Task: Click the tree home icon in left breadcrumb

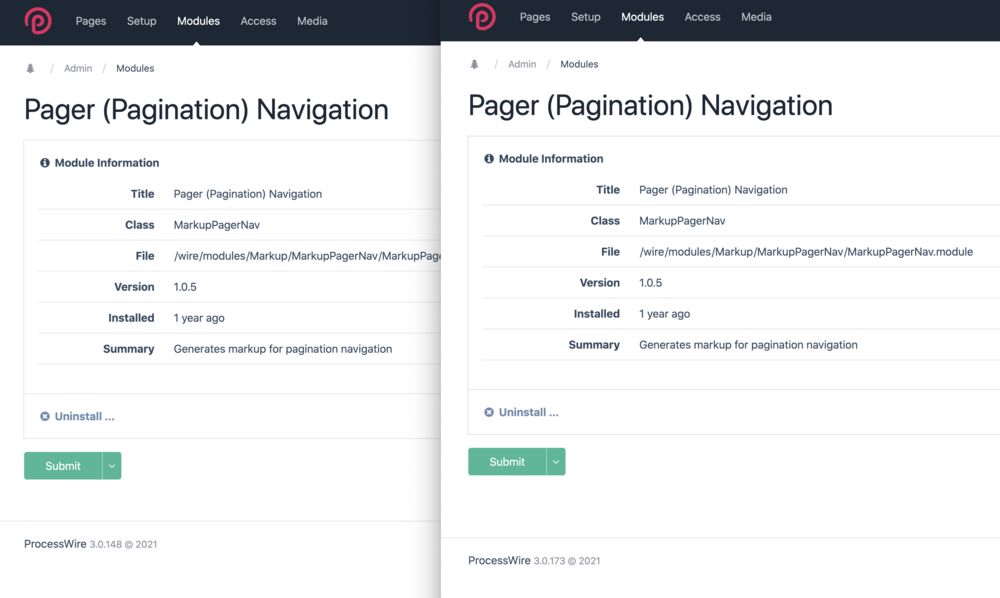Action: click(30, 69)
